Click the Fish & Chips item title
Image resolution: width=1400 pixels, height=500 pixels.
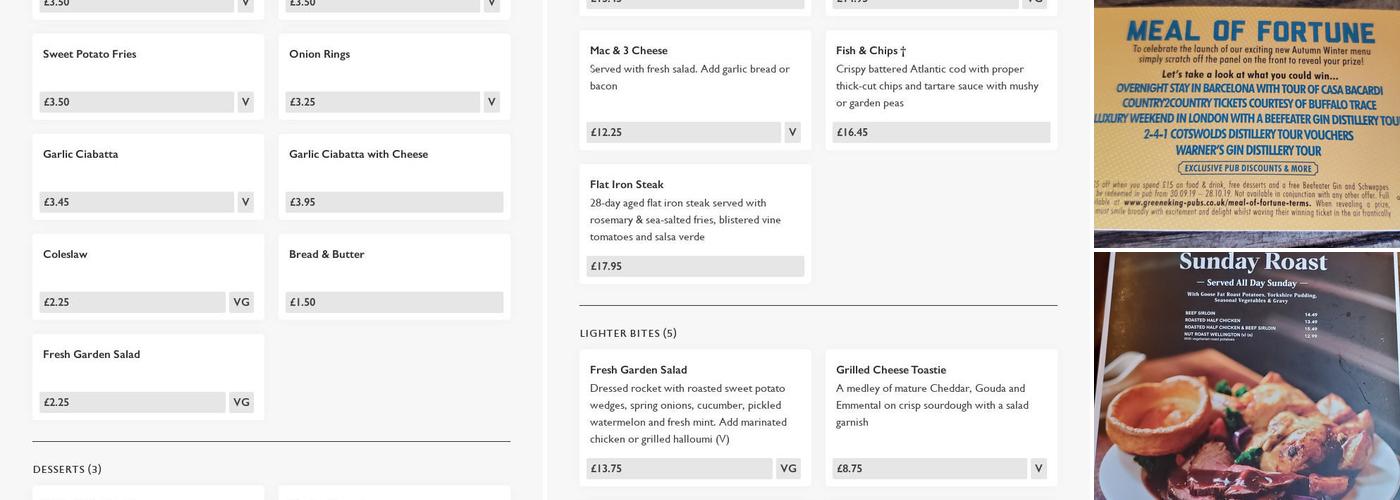point(870,51)
